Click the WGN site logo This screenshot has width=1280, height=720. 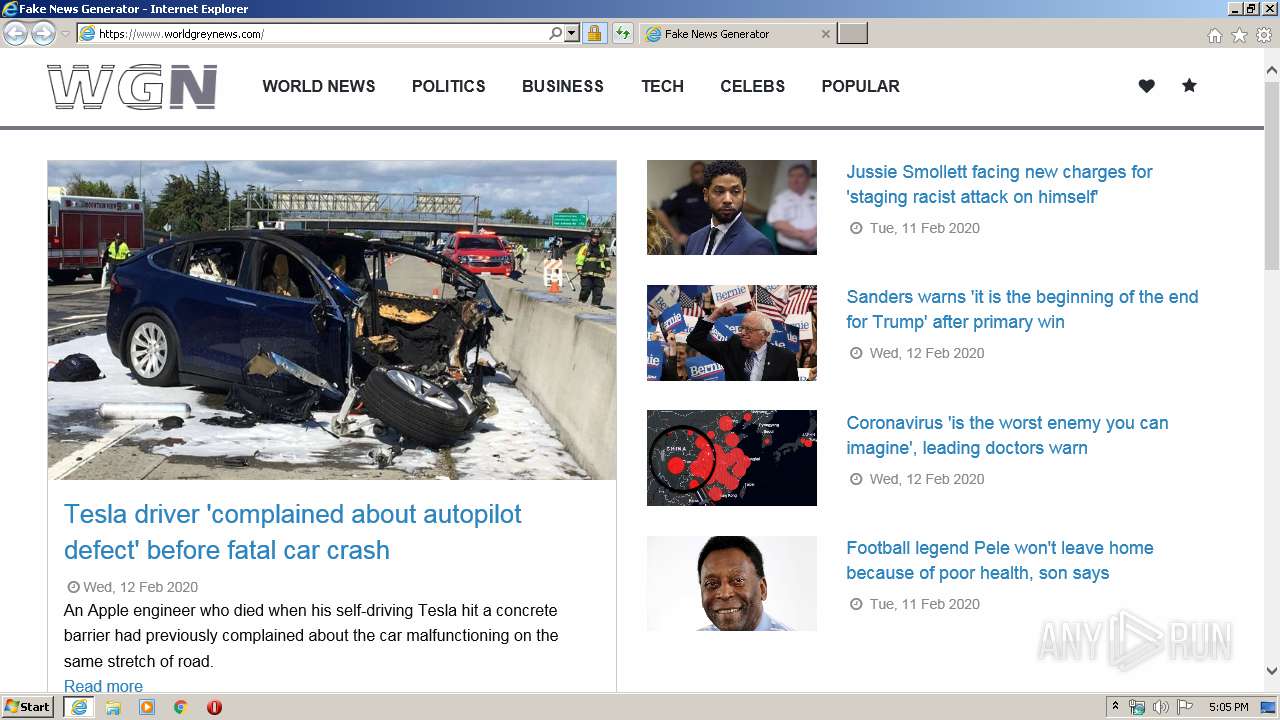pos(132,87)
